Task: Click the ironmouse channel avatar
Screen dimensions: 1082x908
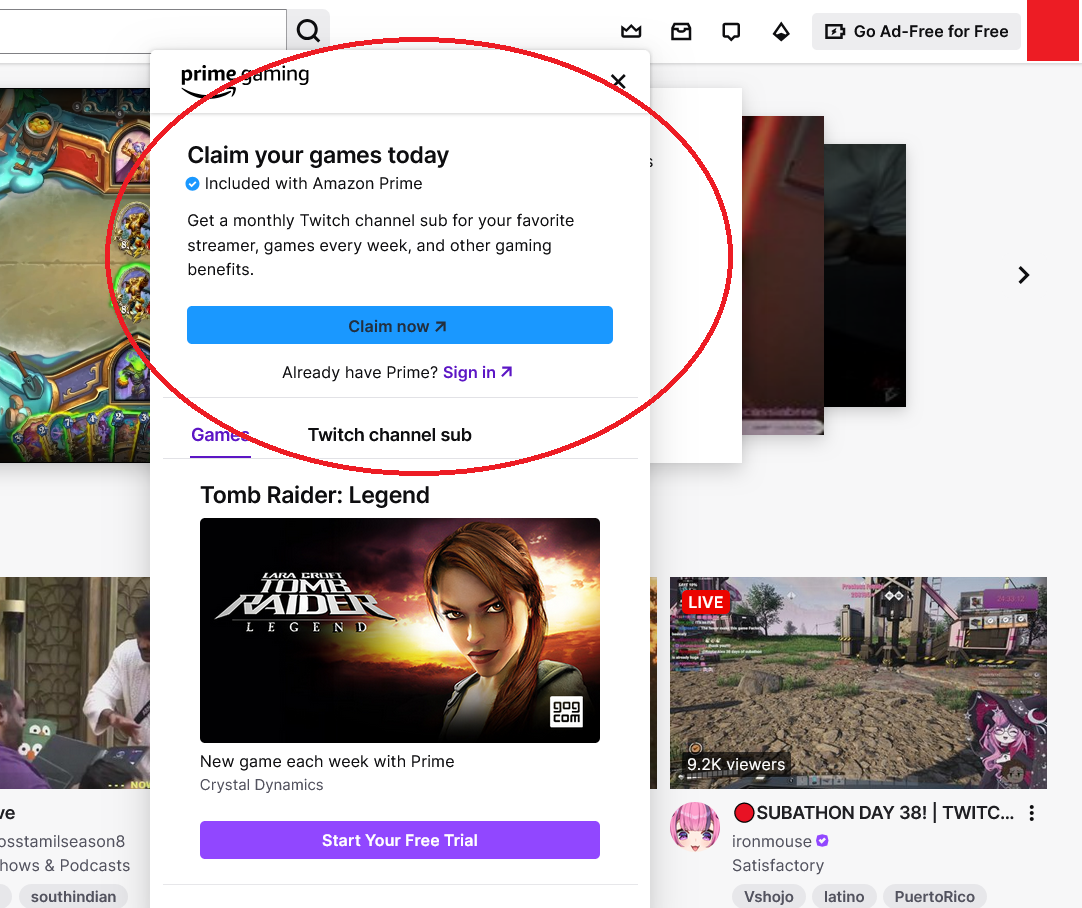Action: (695, 827)
